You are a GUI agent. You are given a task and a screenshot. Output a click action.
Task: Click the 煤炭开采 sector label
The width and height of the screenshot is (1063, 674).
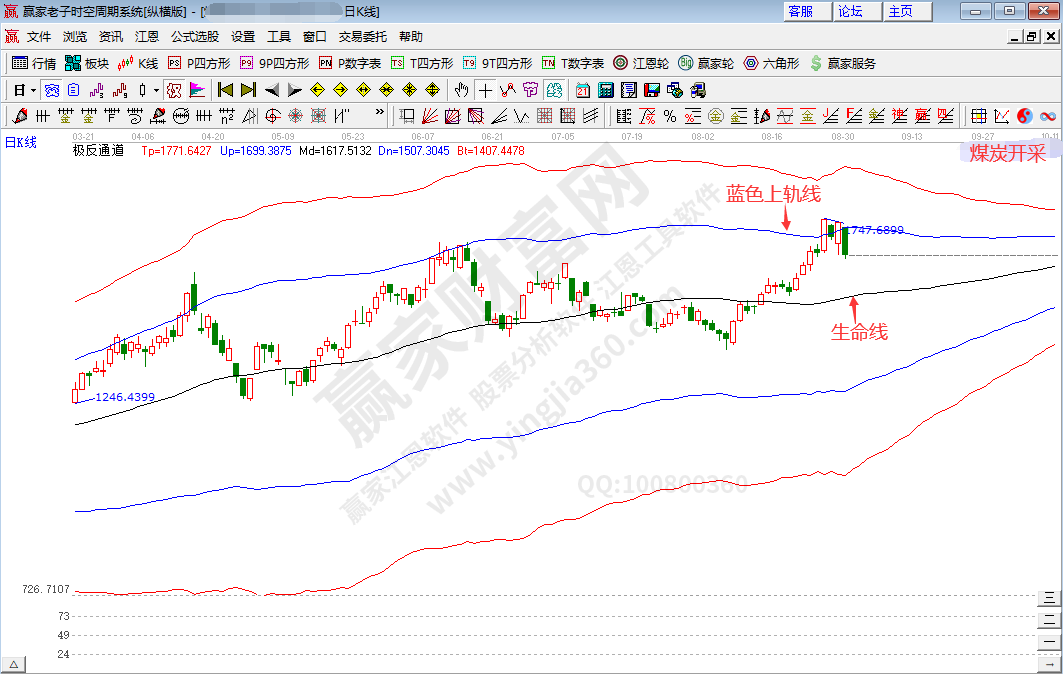coord(1006,153)
